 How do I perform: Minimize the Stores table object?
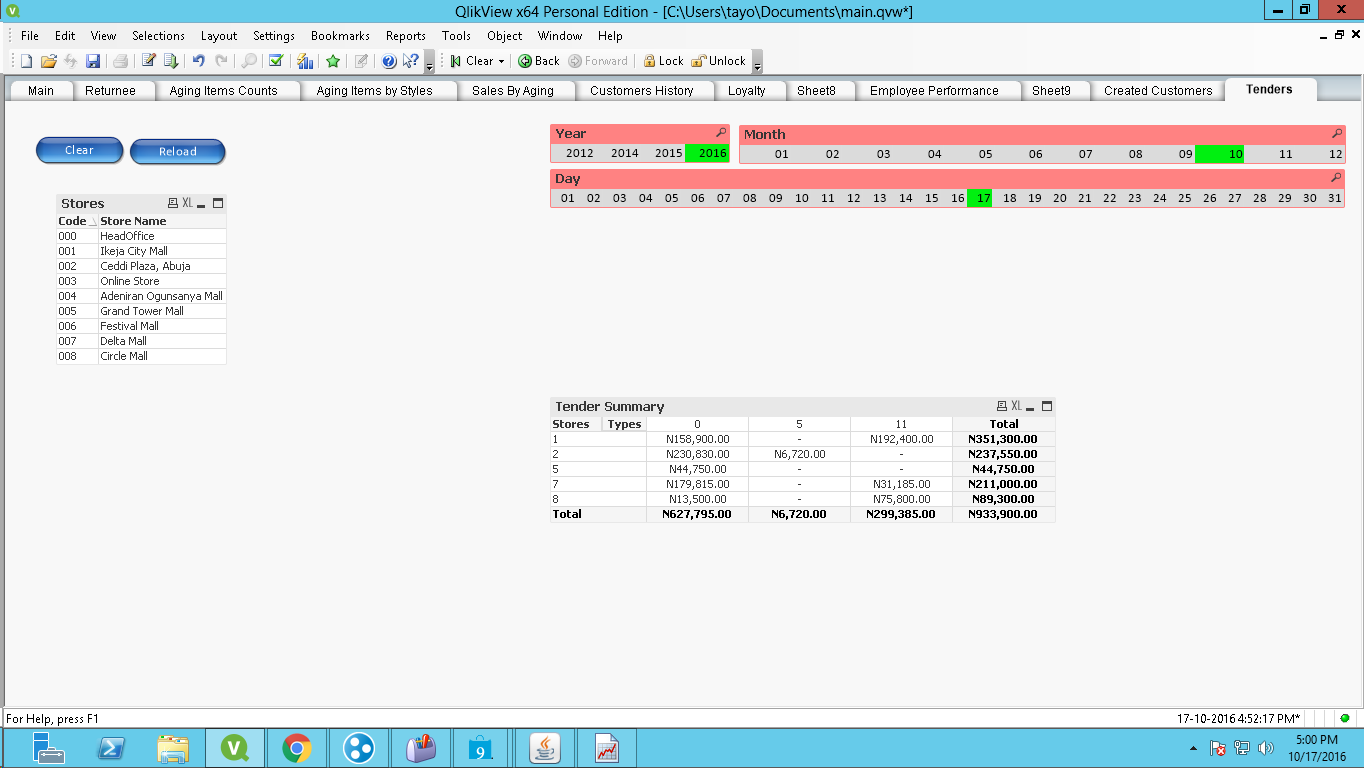[201, 204]
